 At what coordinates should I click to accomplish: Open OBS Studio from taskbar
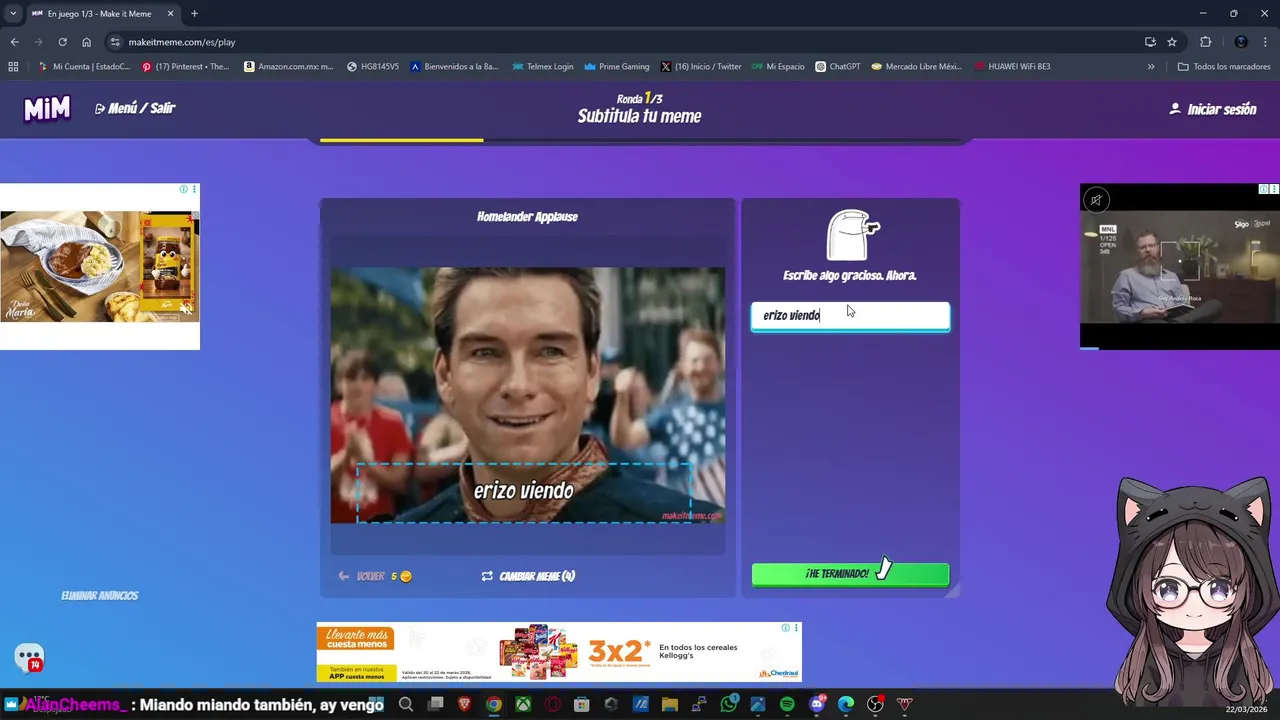pos(875,704)
